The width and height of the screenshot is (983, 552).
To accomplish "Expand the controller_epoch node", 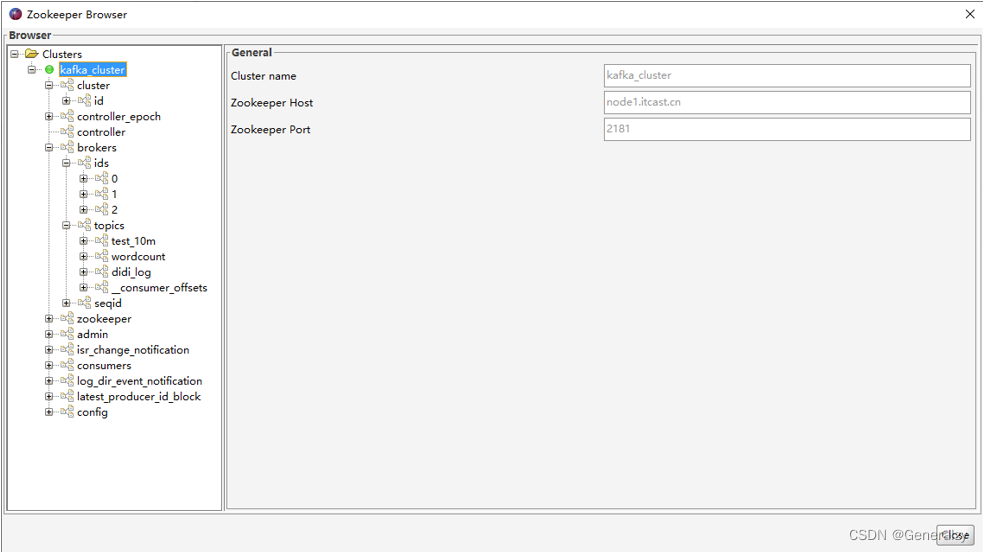I will pyautogui.click(x=49, y=117).
